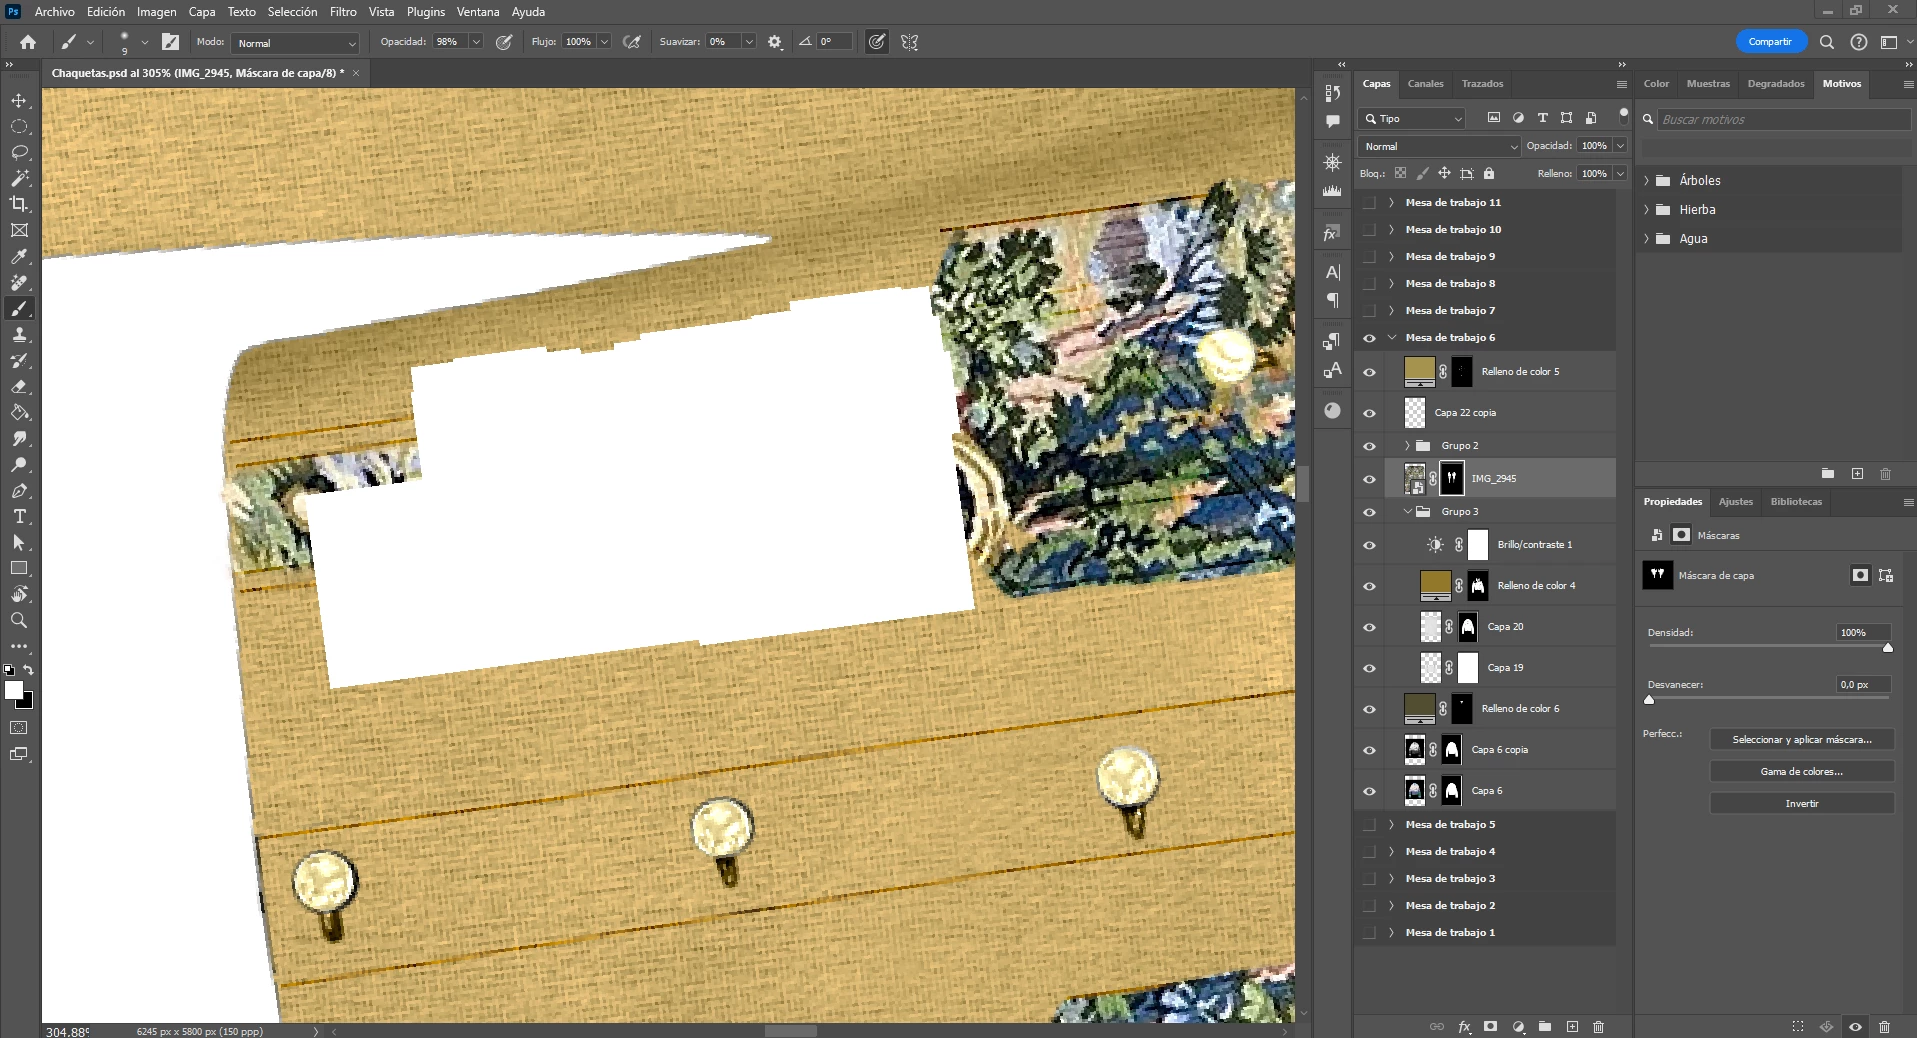
Task: Hide the Capa 22 copia layer
Action: coord(1370,413)
